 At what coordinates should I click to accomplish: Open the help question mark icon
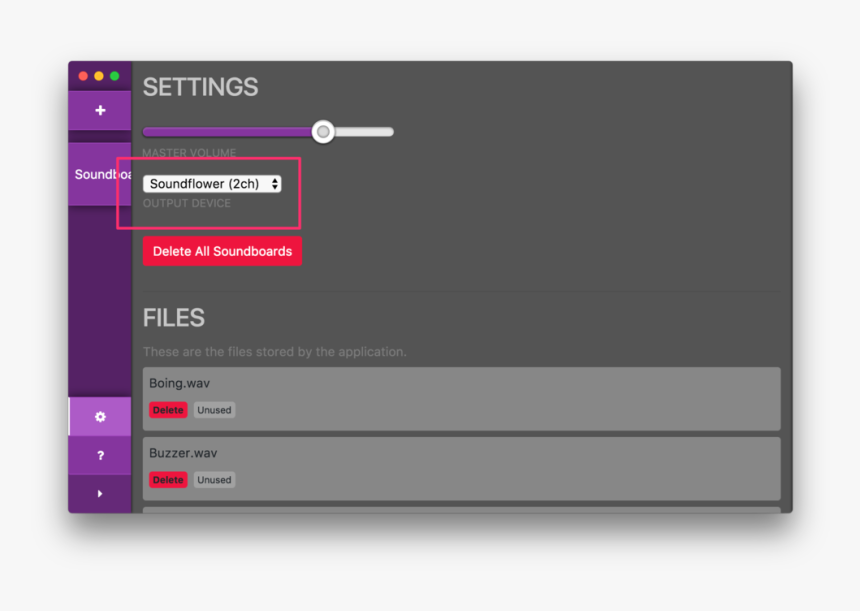[100, 455]
